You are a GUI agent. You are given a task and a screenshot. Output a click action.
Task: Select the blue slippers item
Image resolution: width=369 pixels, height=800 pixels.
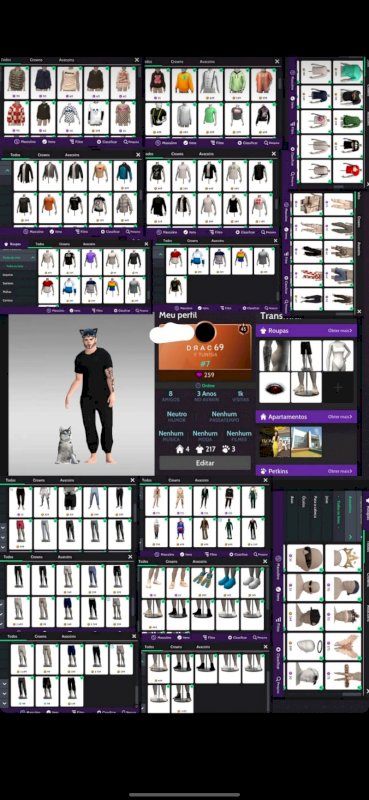(x=228, y=582)
